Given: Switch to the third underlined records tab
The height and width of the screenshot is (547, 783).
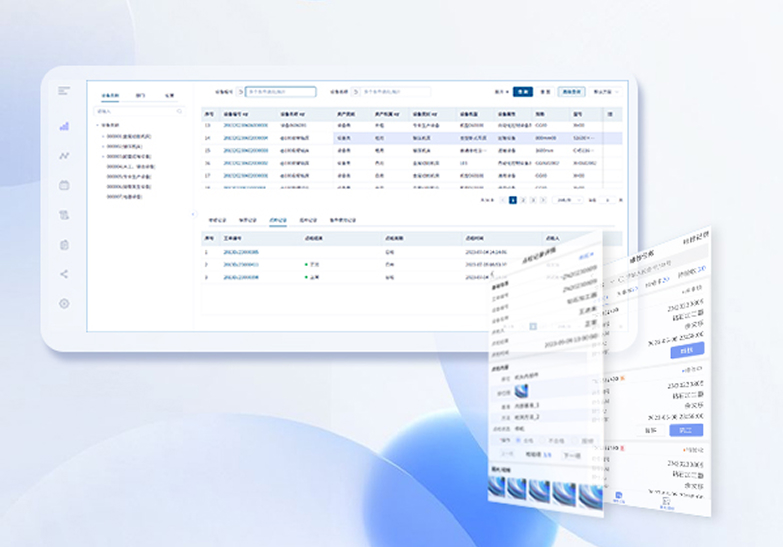Looking at the screenshot, I should click(x=277, y=219).
